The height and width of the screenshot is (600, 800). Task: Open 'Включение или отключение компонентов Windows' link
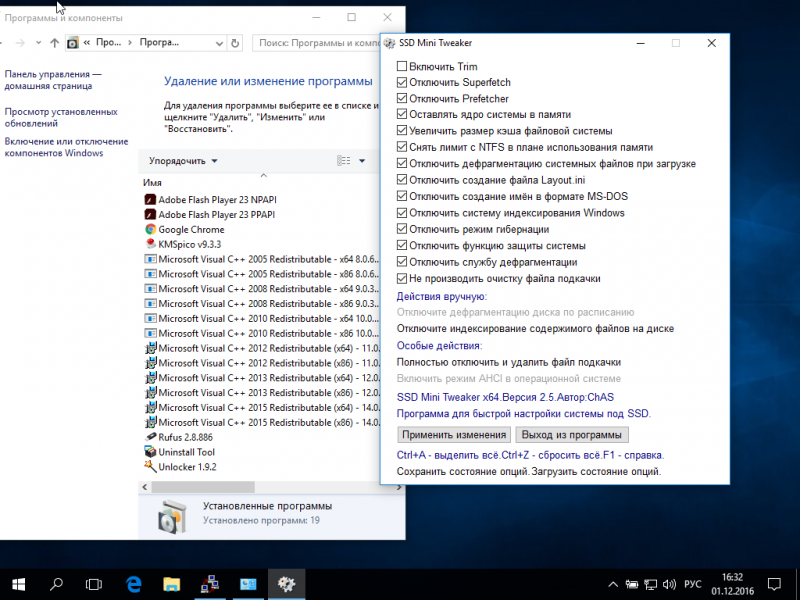(66, 147)
